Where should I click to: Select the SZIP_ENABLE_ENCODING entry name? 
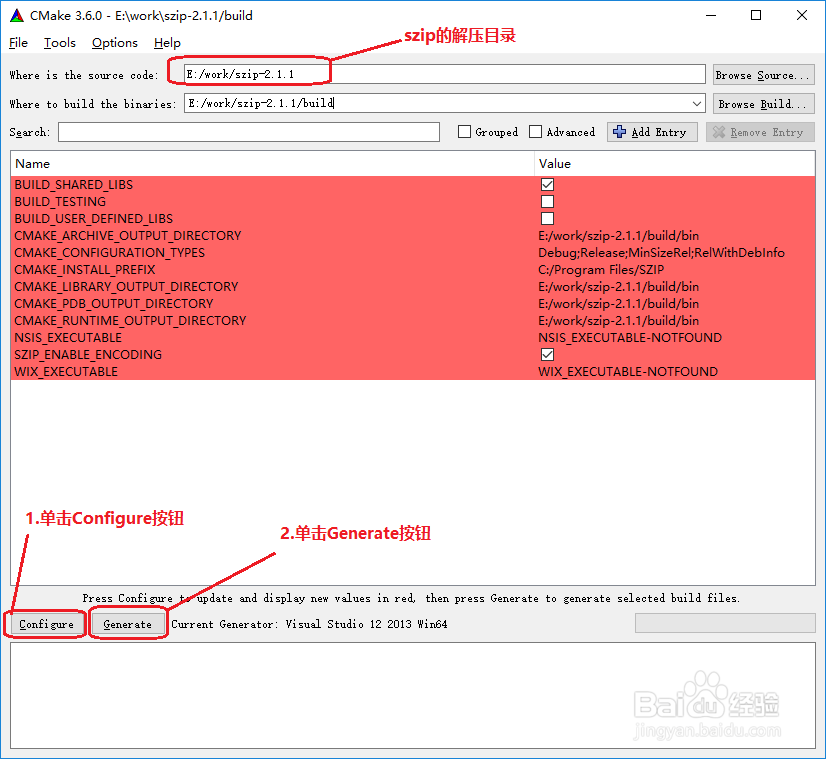[88, 354]
